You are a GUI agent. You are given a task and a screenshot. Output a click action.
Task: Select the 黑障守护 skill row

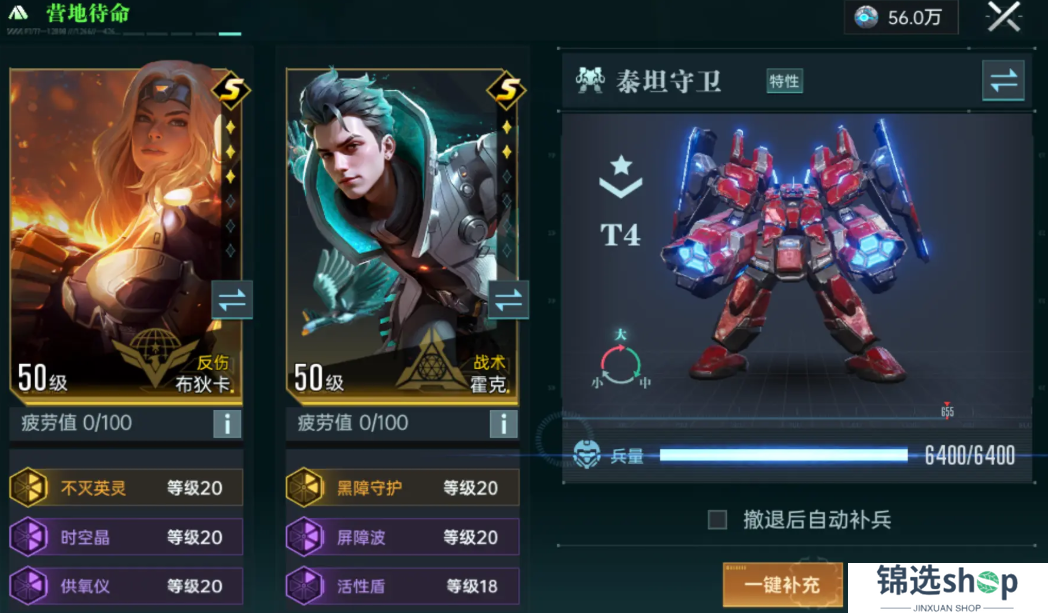click(402, 487)
